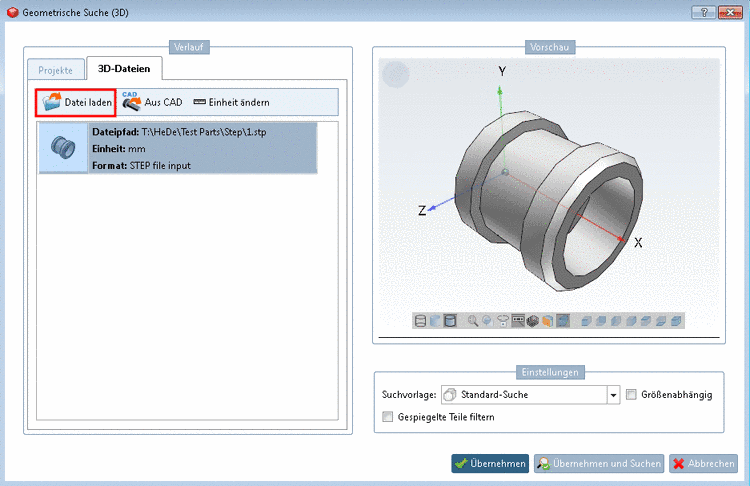
Task: Click the last of seven view cube icons
Action: click(676, 320)
